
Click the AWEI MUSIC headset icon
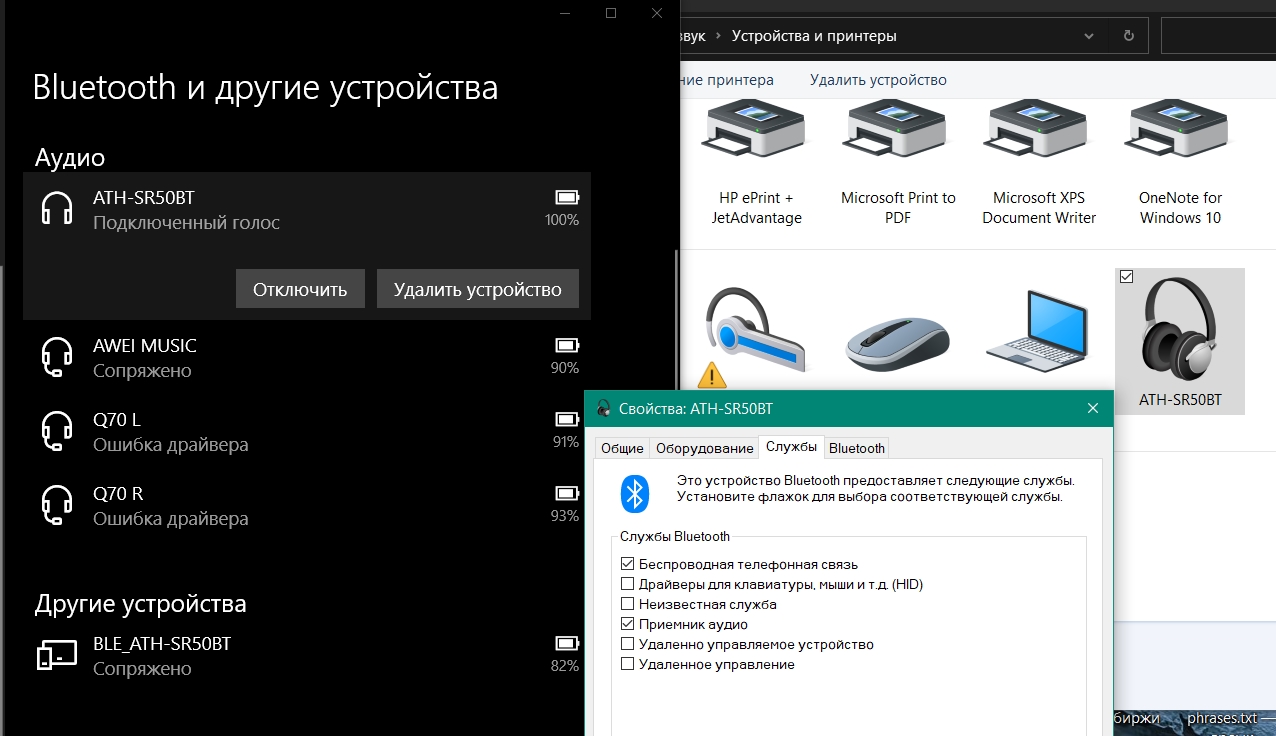pyautogui.click(x=57, y=357)
